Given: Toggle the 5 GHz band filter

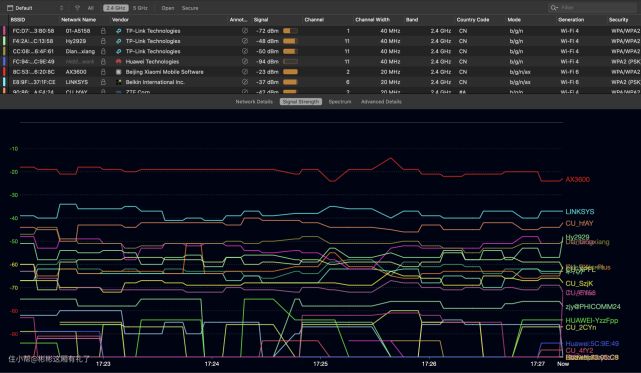Looking at the screenshot, I should 140,8.
